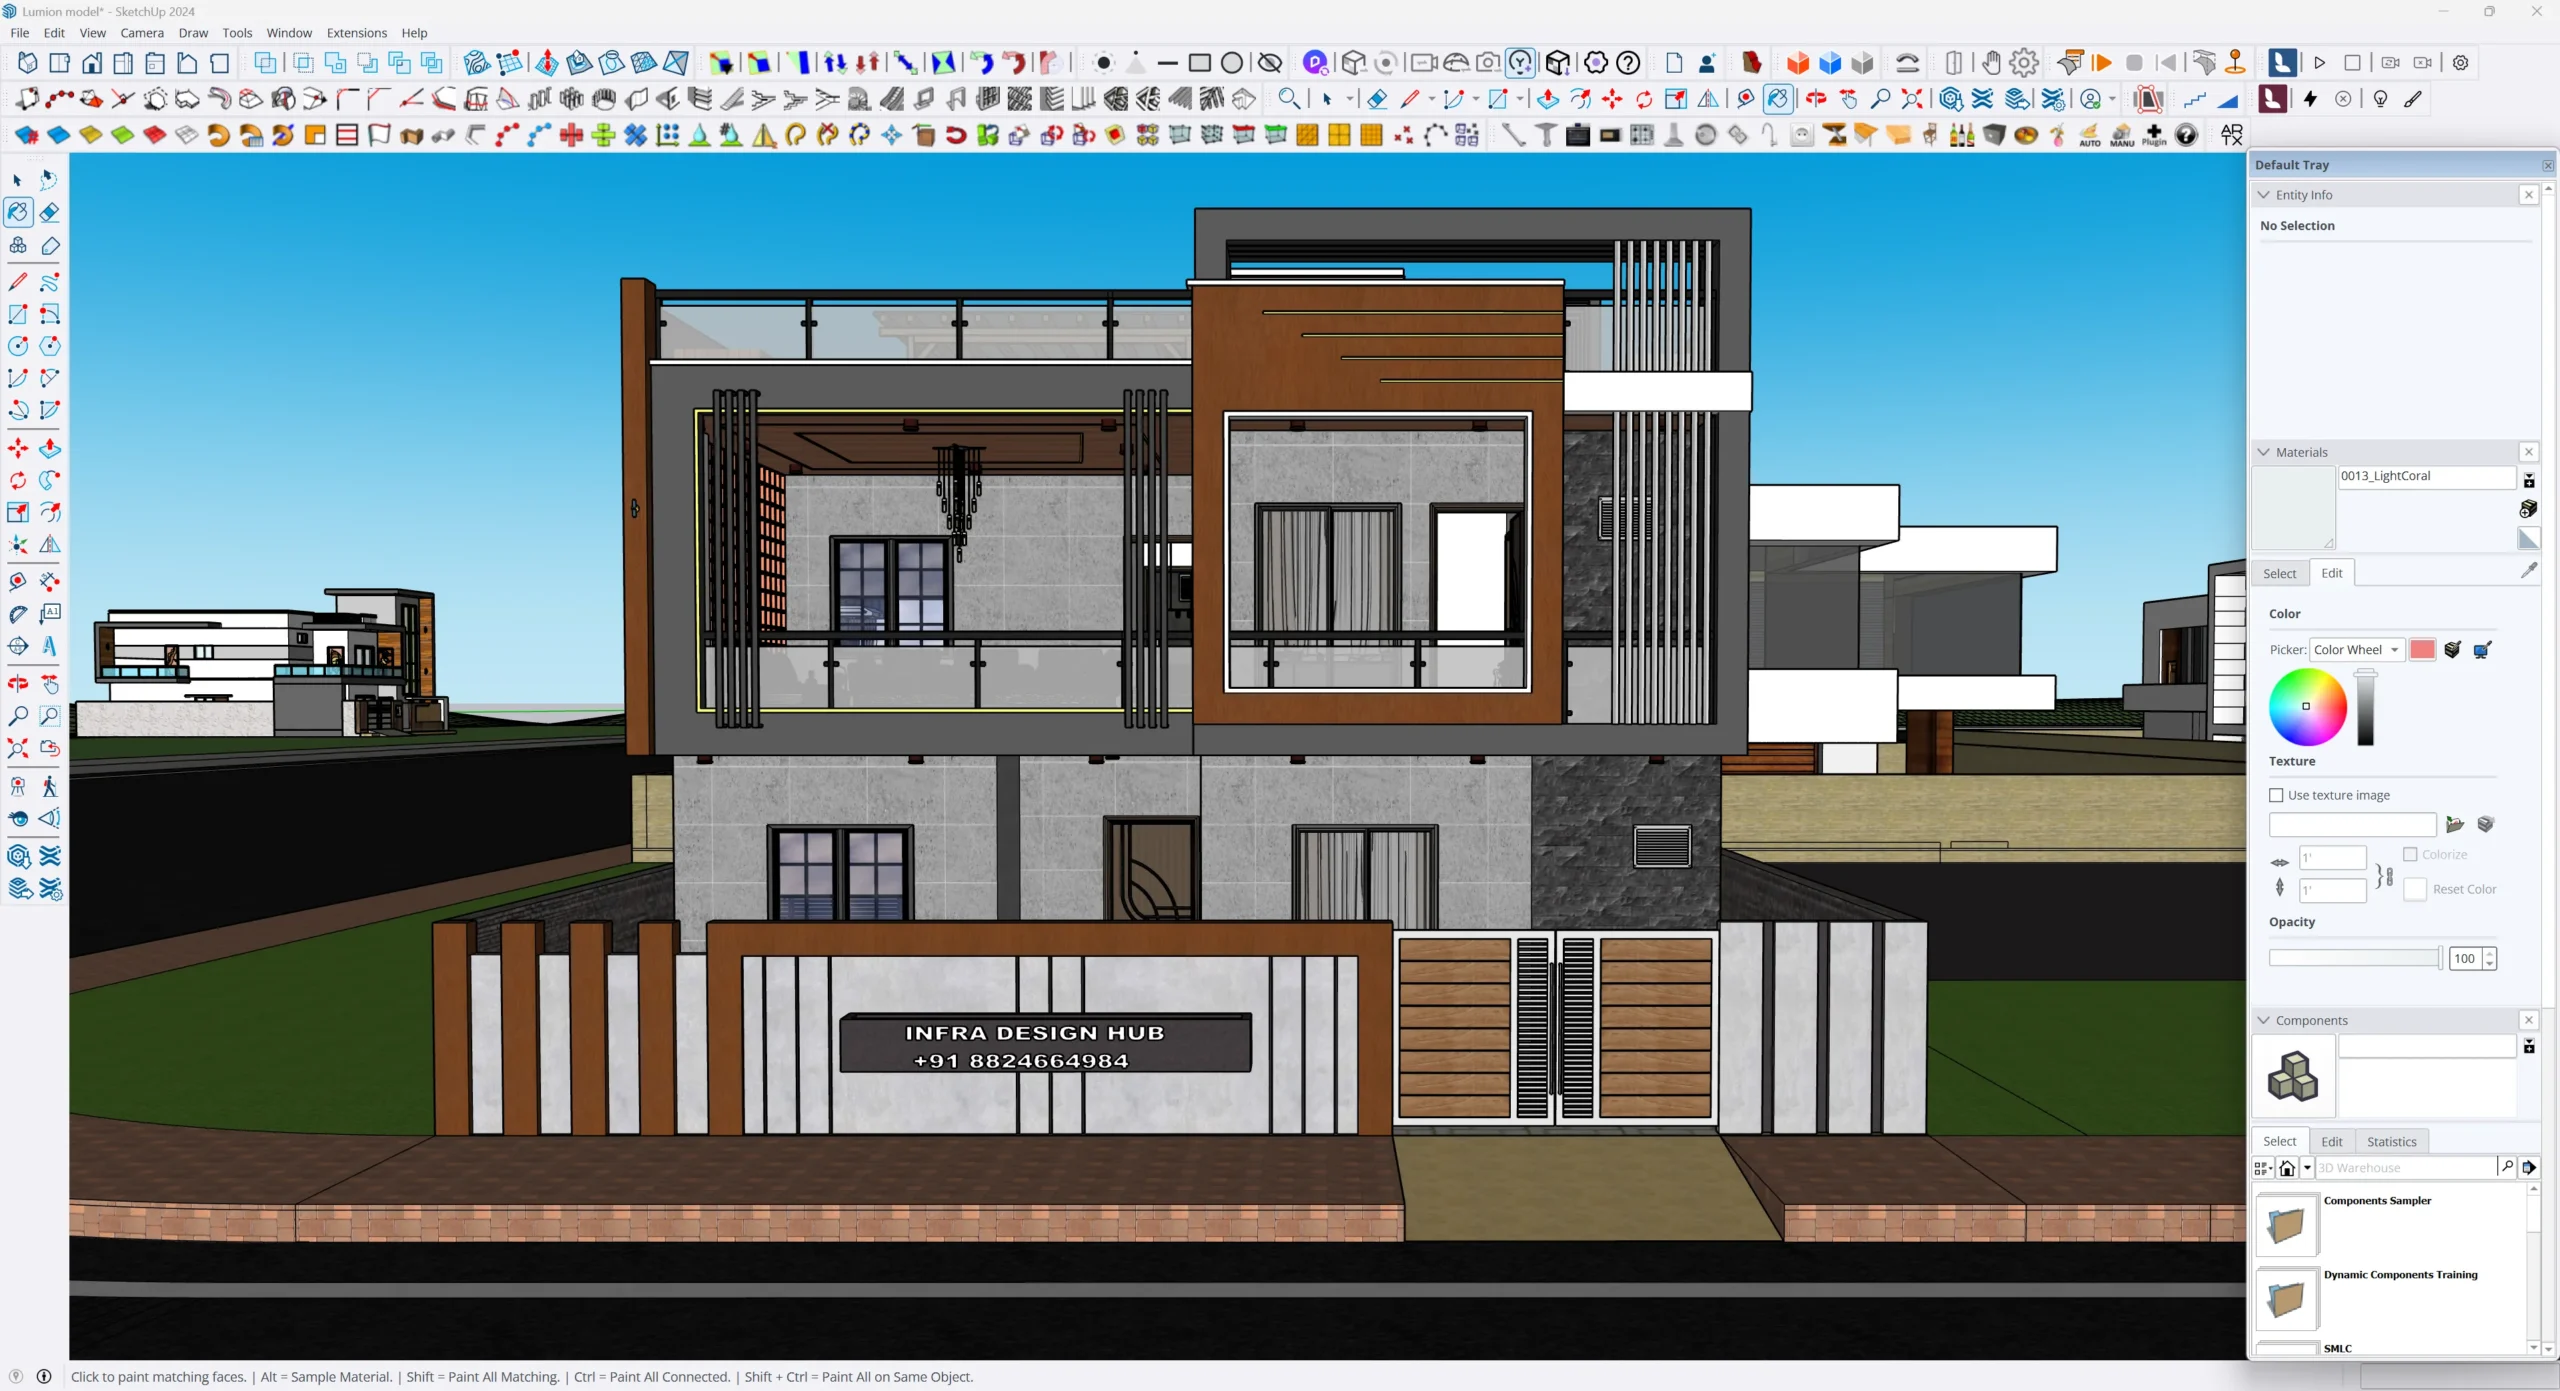Select the Freehand draw tool
This screenshot has height=1391, width=2560.
tap(49, 283)
